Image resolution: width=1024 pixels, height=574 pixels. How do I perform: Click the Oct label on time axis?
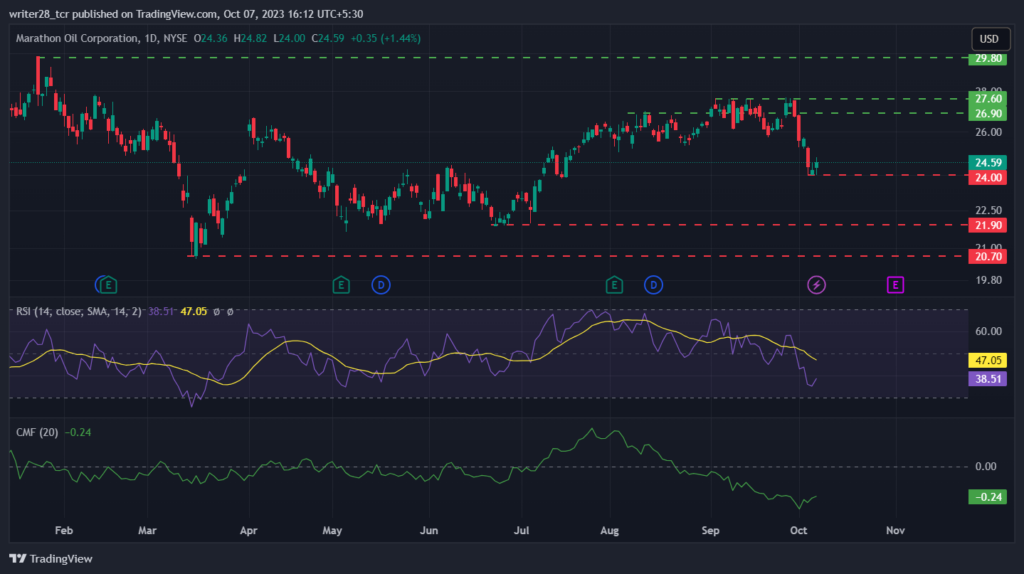[x=798, y=530]
